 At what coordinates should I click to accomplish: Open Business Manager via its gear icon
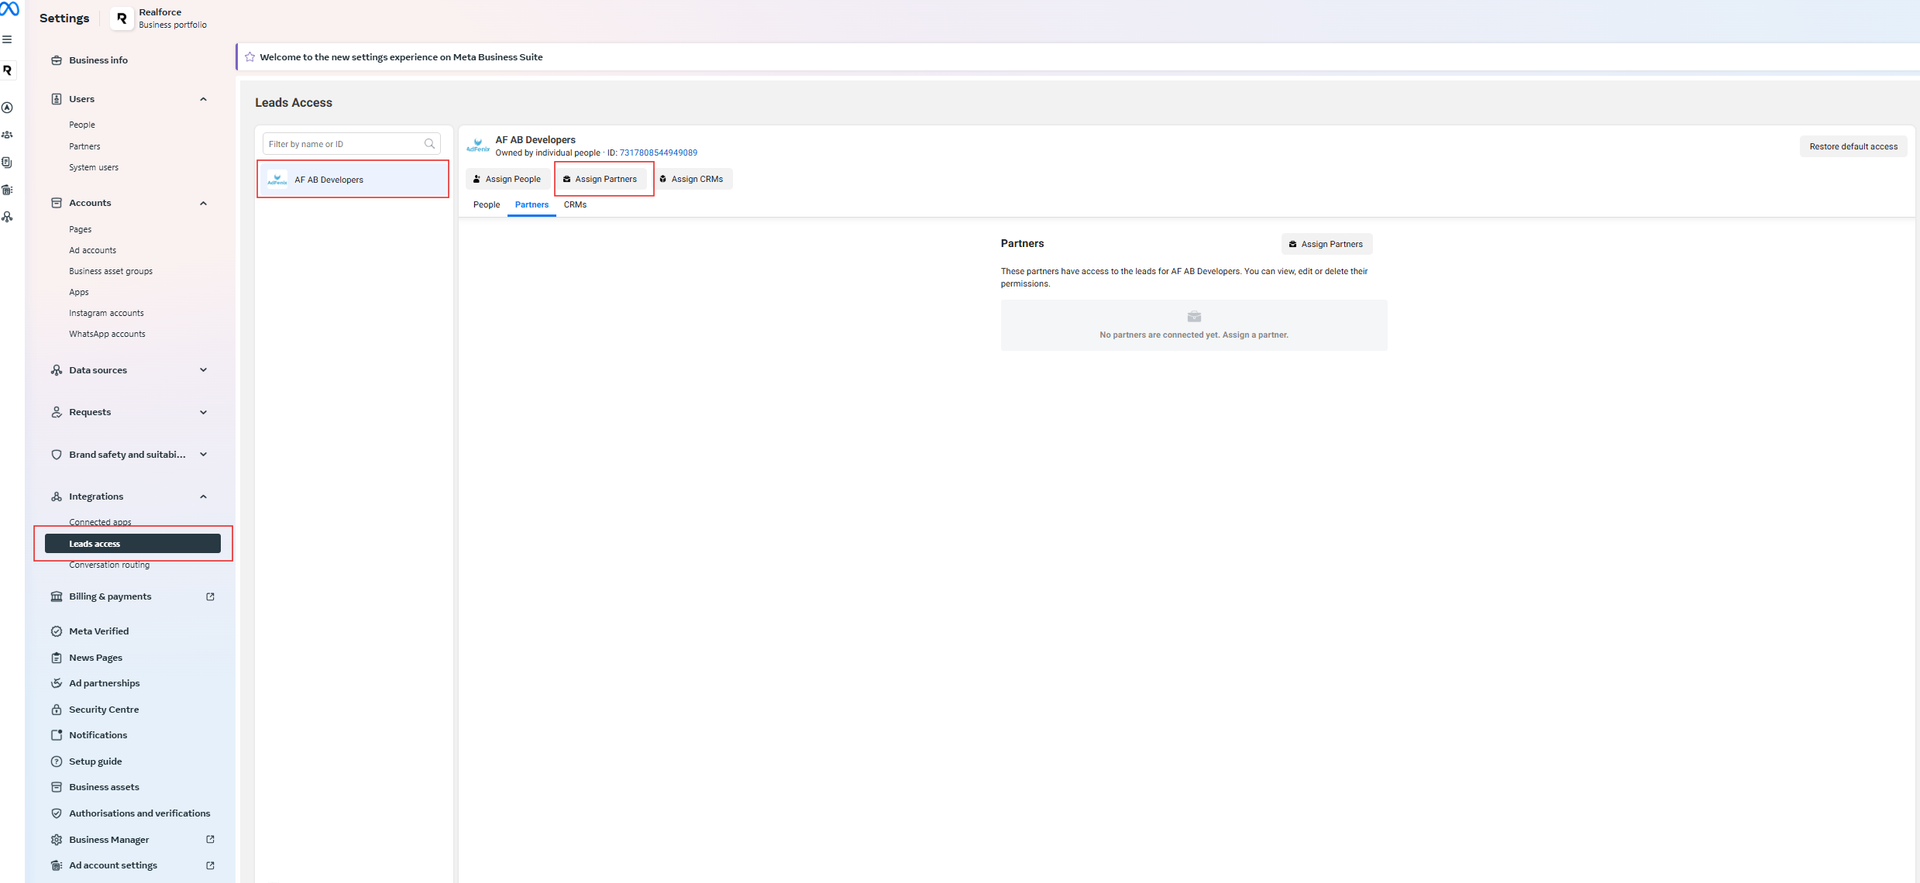click(x=56, y=839)
